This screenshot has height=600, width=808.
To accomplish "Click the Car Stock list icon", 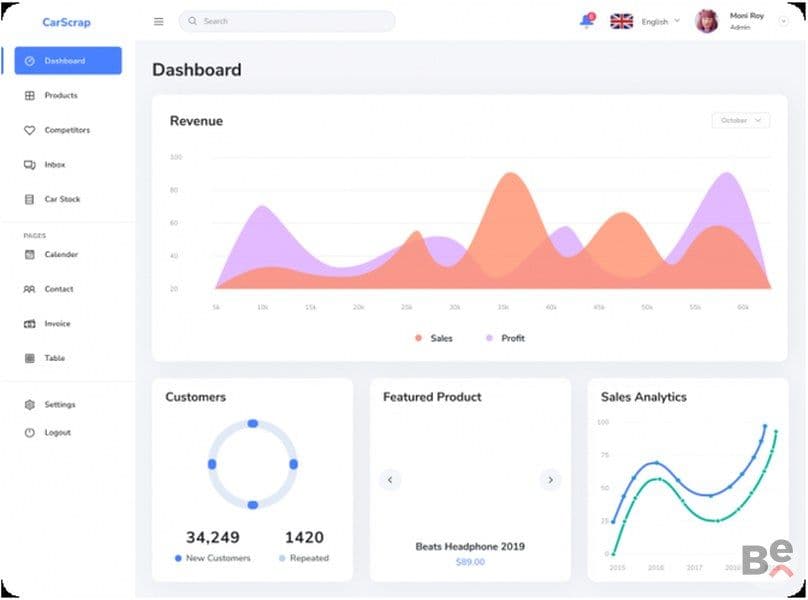I will click(30, 199).
